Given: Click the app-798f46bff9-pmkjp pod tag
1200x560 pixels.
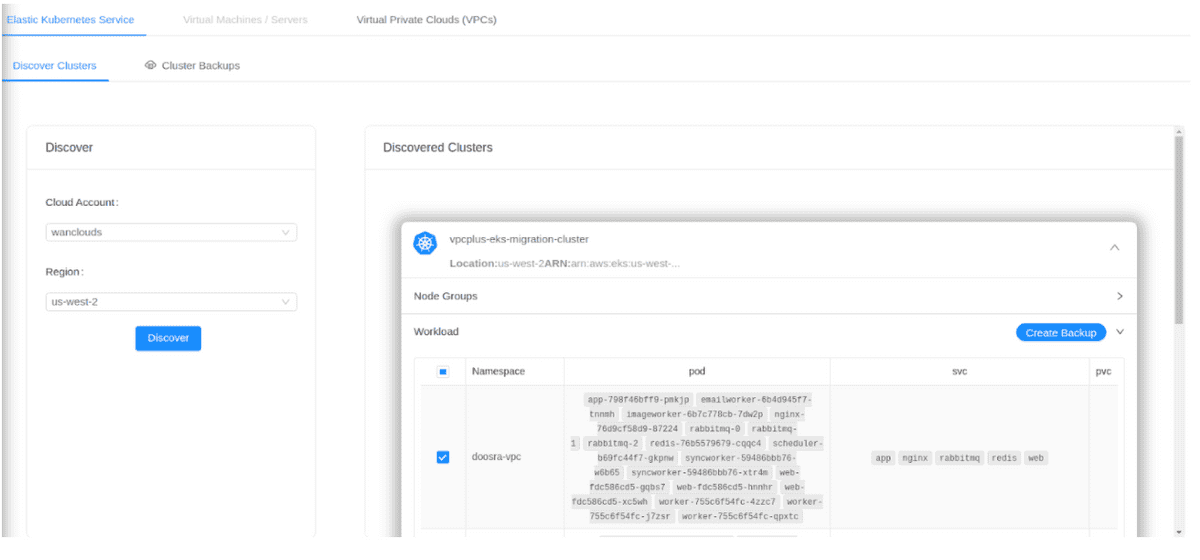Looking at the screenshot, I should coord(638,400).
